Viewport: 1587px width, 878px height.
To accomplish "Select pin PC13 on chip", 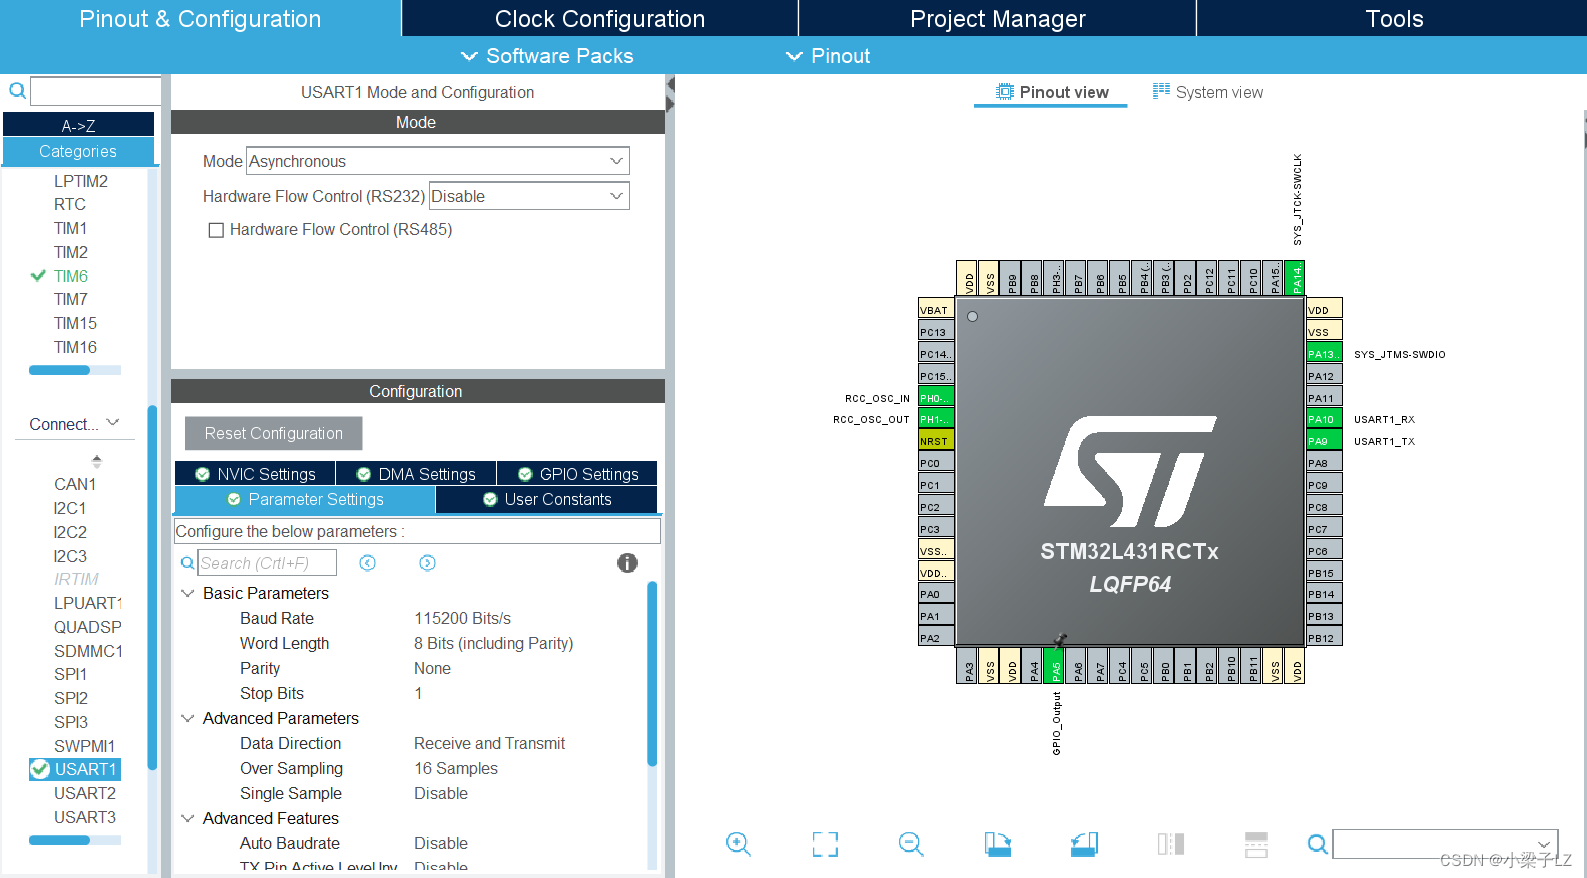I will pyautogui.click(x=936, y=332).
